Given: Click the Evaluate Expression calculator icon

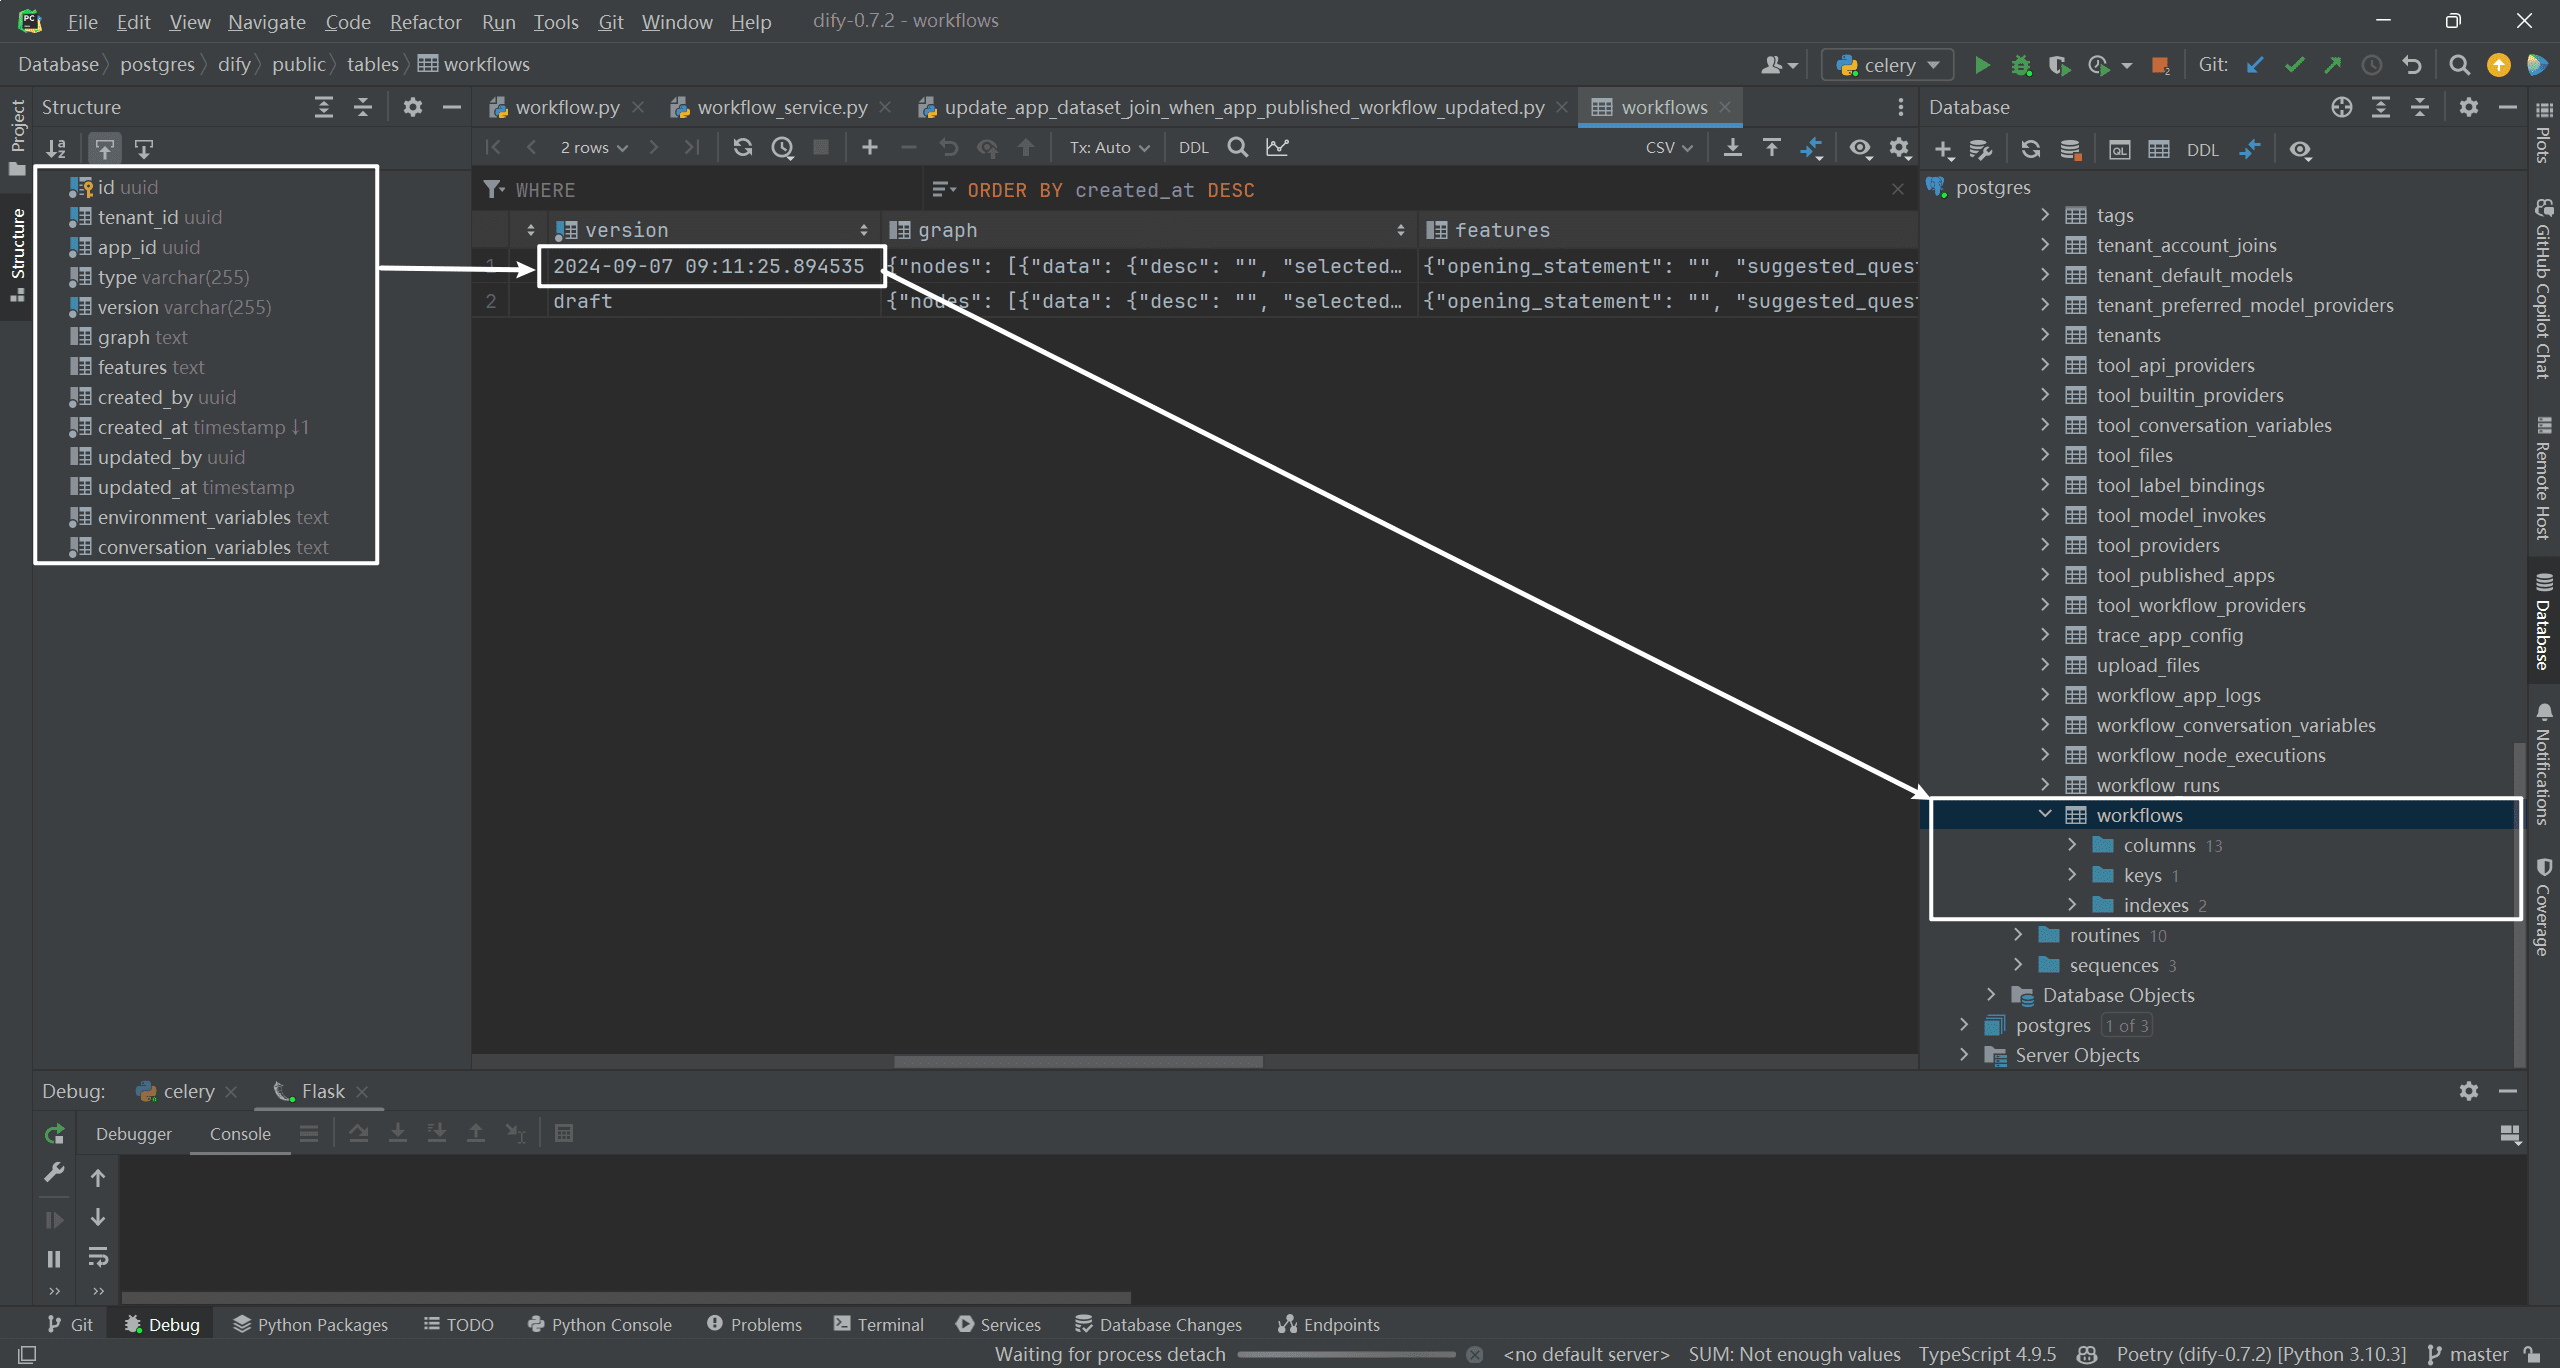Looking at the screenshot, I should click(x=564, y=1133).
